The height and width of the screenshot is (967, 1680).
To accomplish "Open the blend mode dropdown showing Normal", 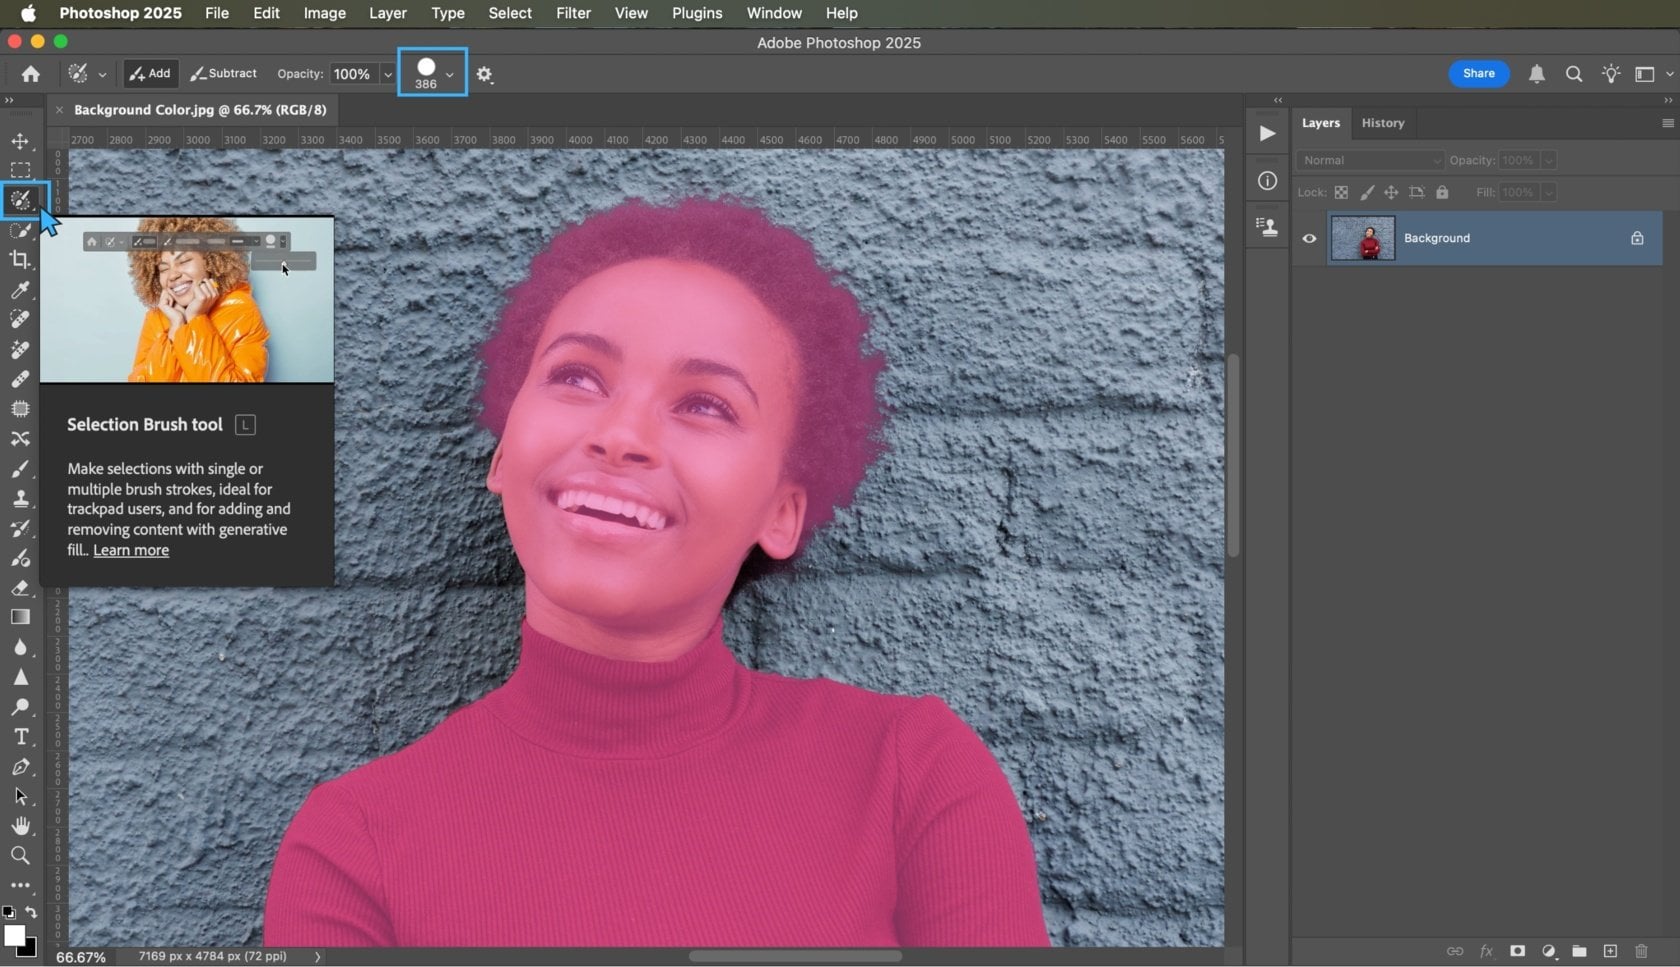I will 1368,160.
